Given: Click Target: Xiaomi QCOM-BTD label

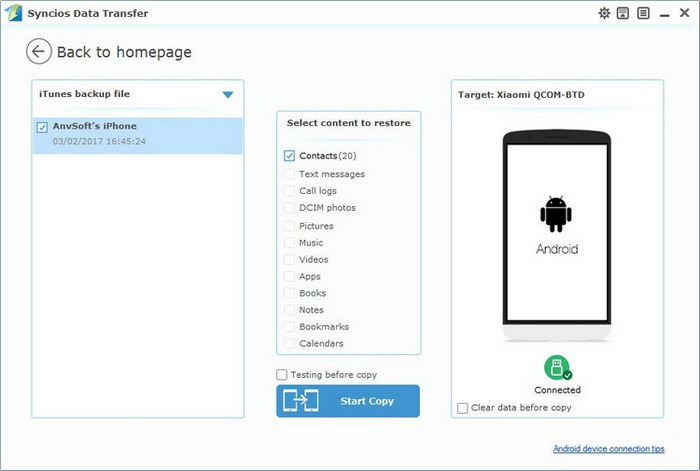Looking at the screenshot, I should (x=521, y=95).
